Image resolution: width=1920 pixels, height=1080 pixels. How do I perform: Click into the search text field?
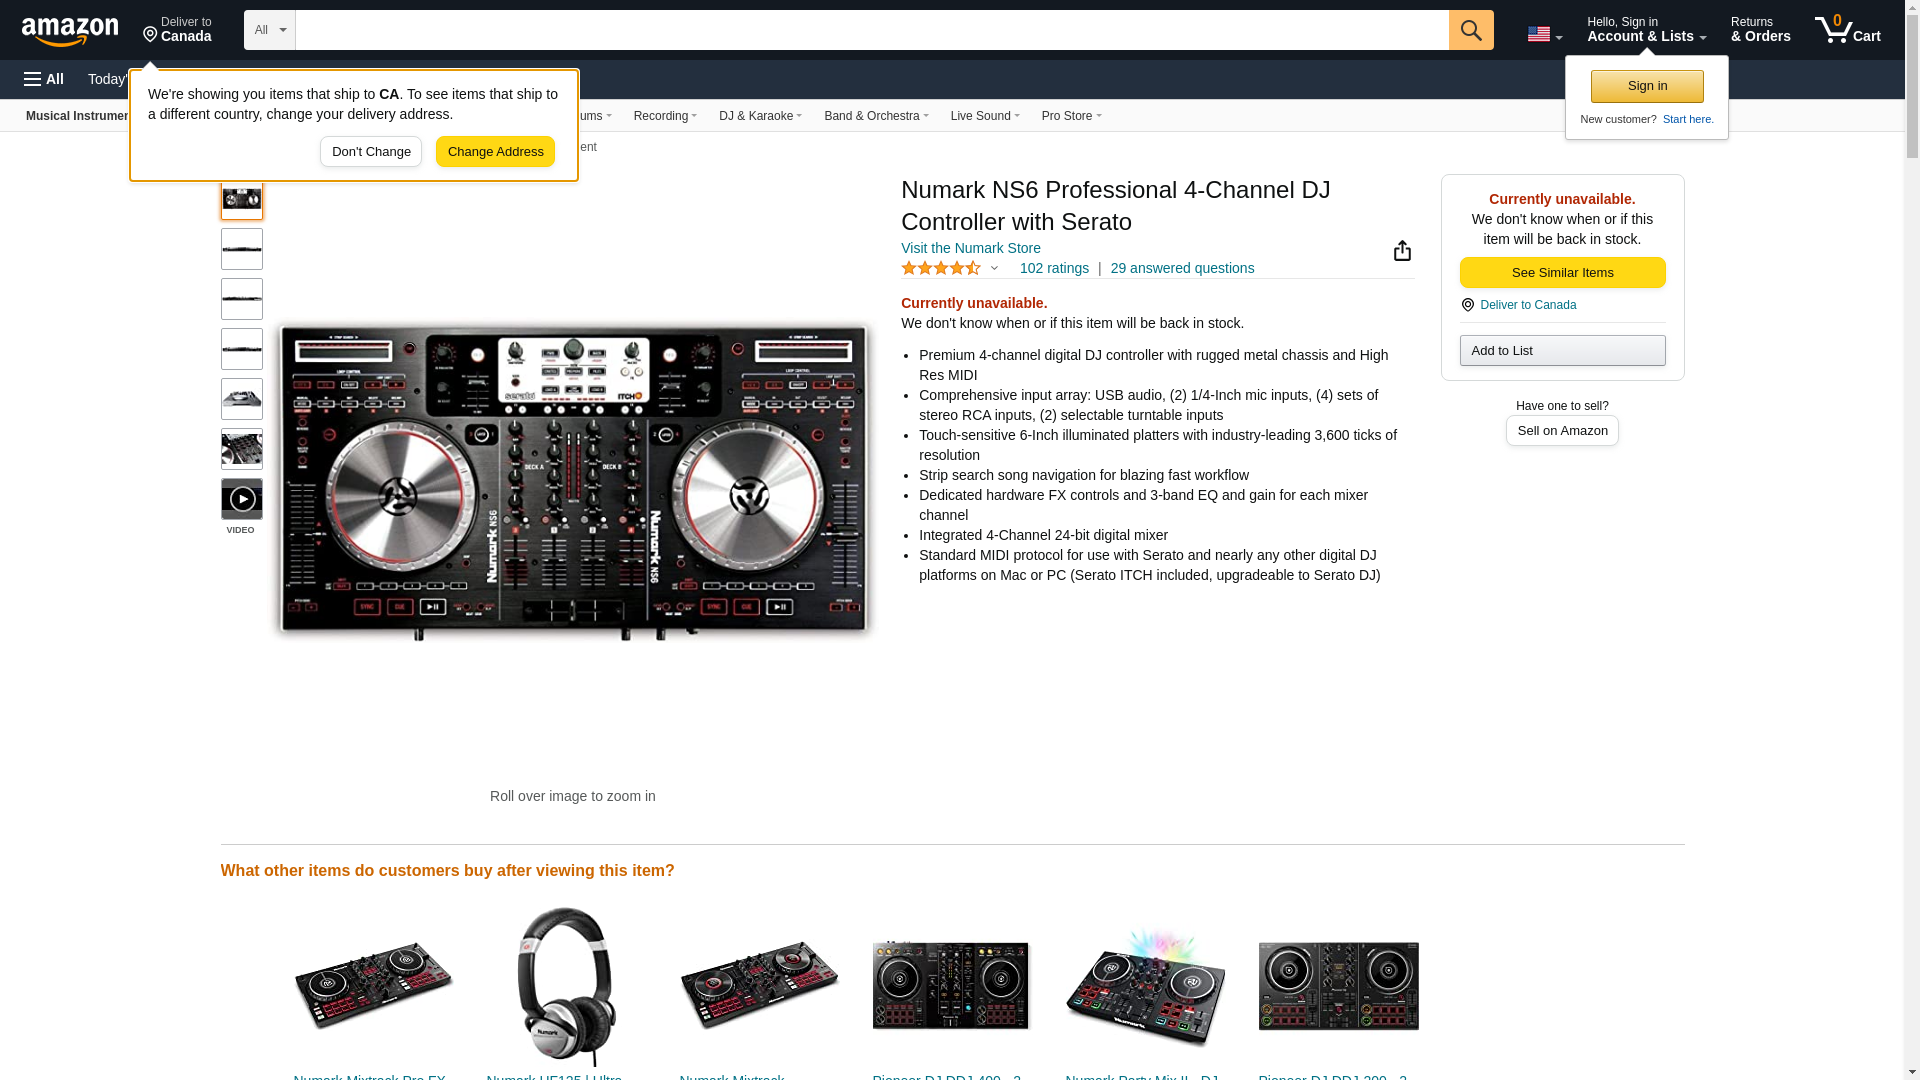870,30
